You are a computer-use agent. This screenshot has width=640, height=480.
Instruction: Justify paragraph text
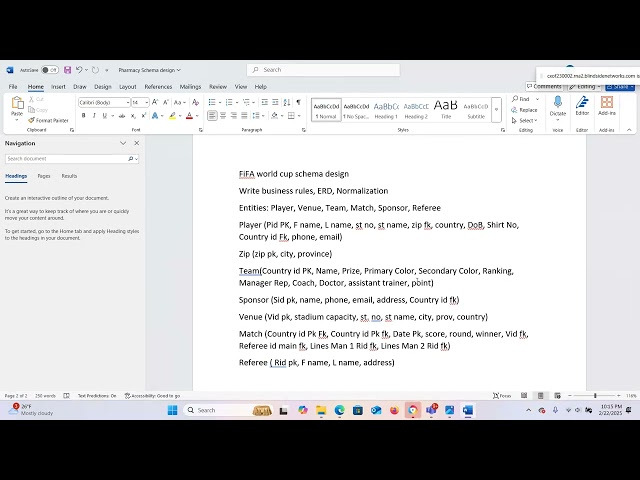(244, 116)
